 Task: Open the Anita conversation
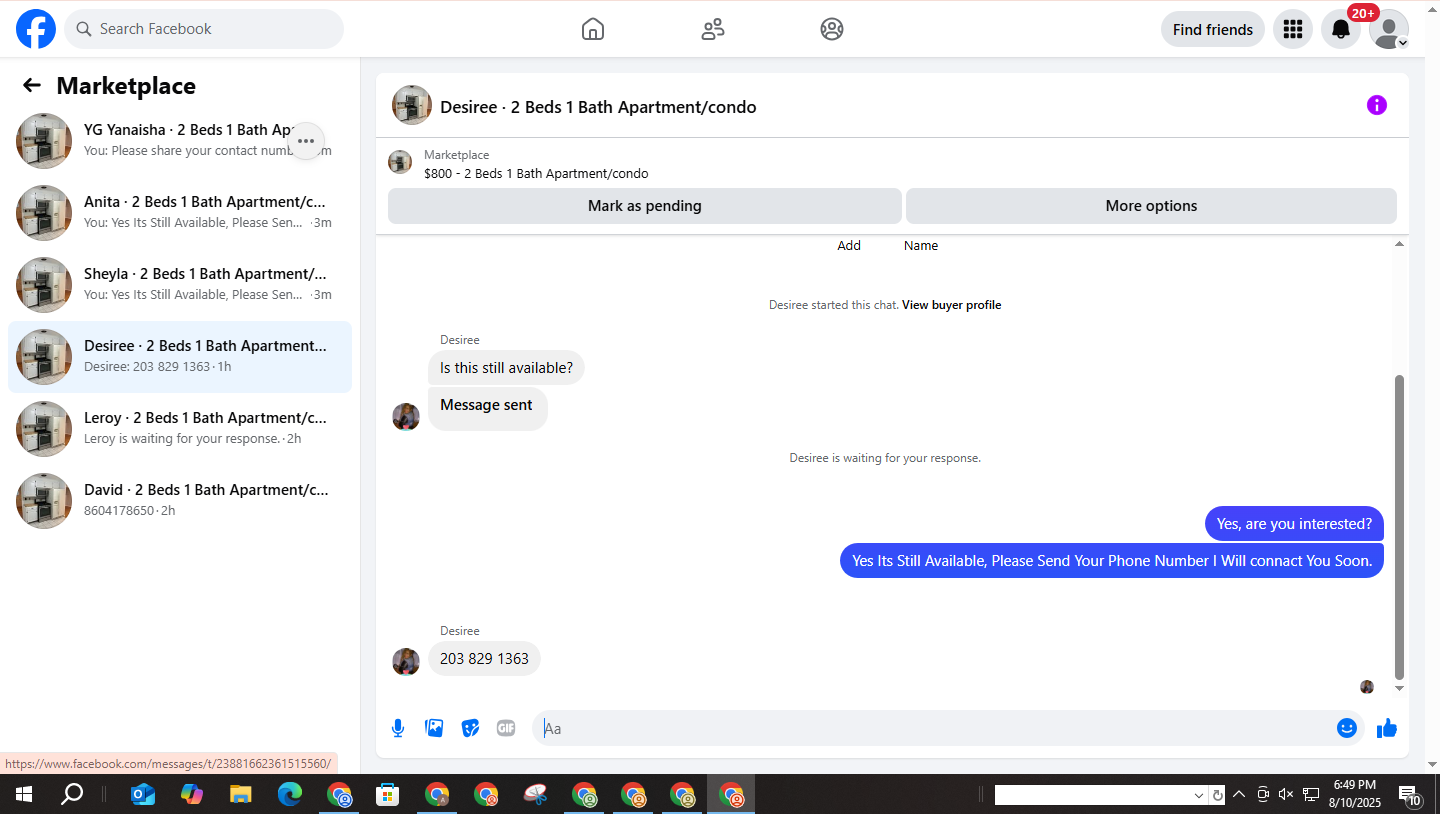click(x=180, y=213)
